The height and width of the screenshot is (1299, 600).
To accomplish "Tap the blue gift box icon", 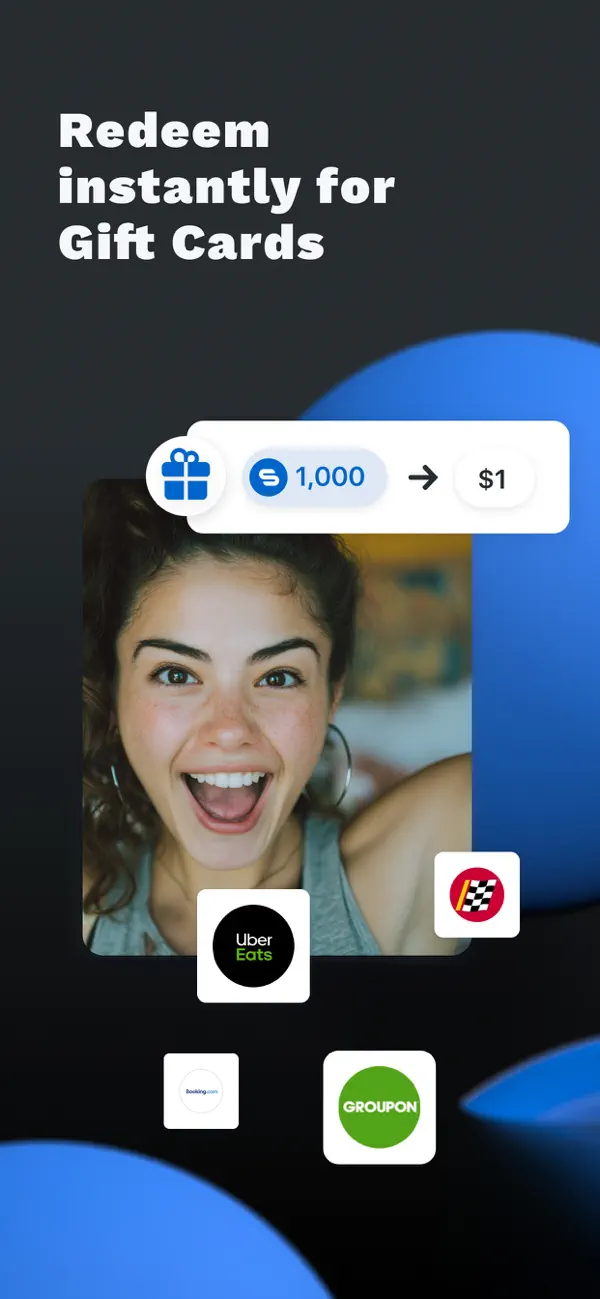I will pyautogui.click(x=185, y=474).
